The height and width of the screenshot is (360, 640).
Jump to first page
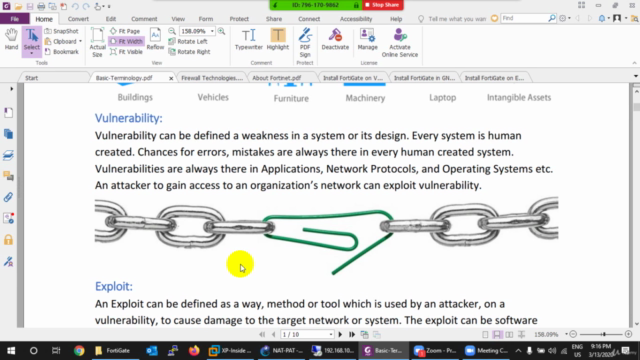[x=262, y=335]
